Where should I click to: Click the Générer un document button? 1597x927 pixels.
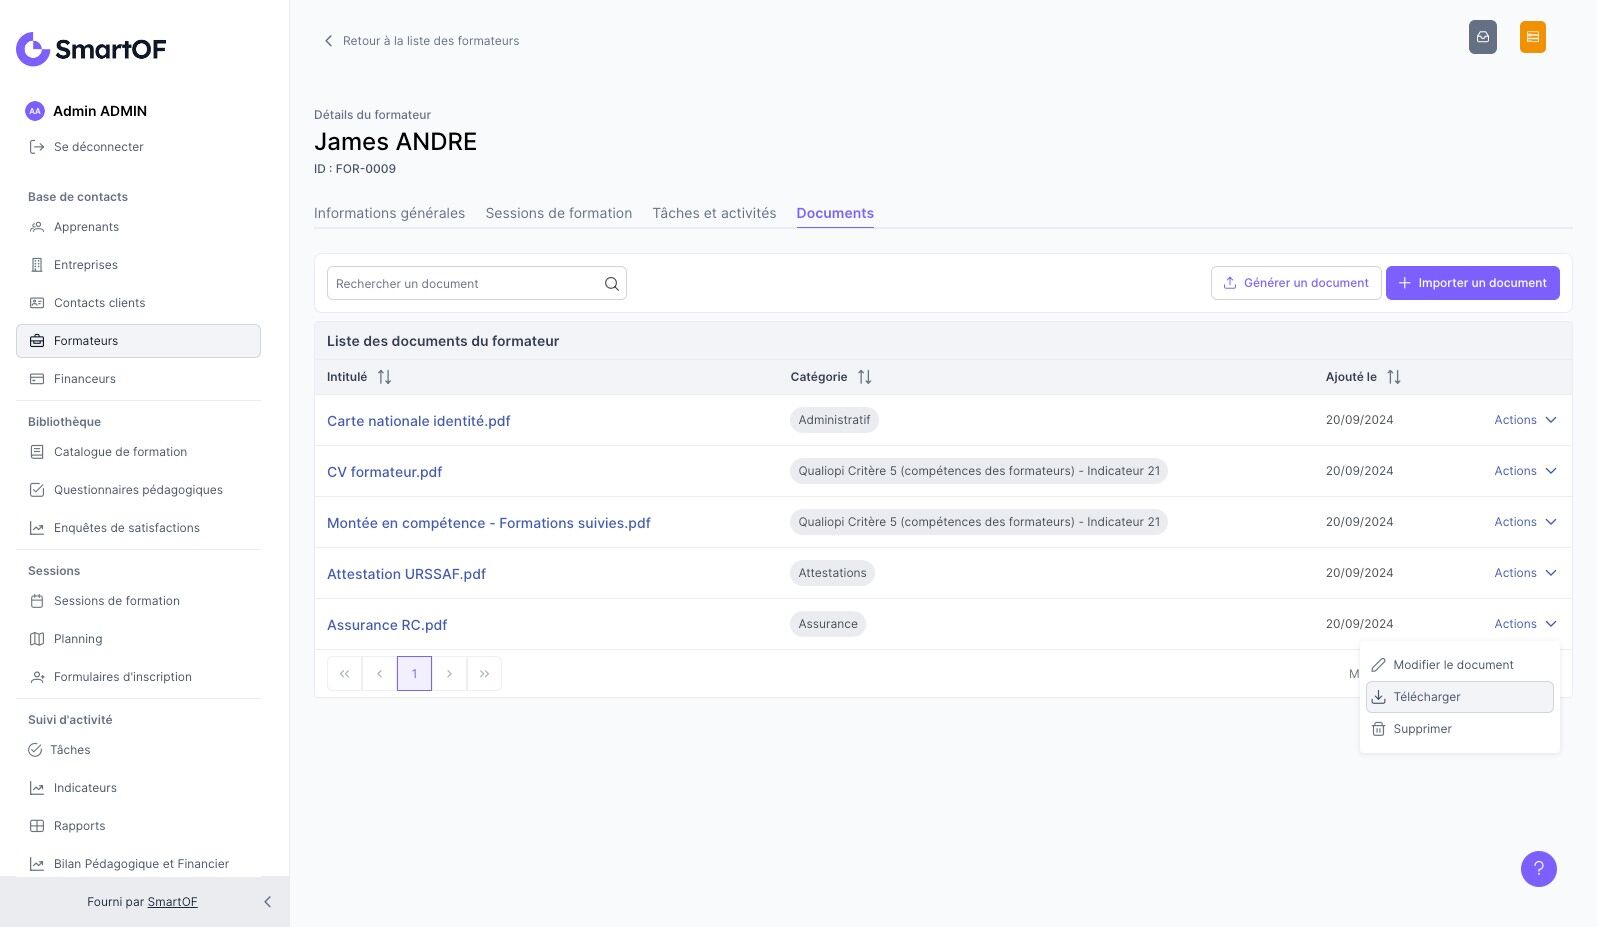coord(1295,283)
